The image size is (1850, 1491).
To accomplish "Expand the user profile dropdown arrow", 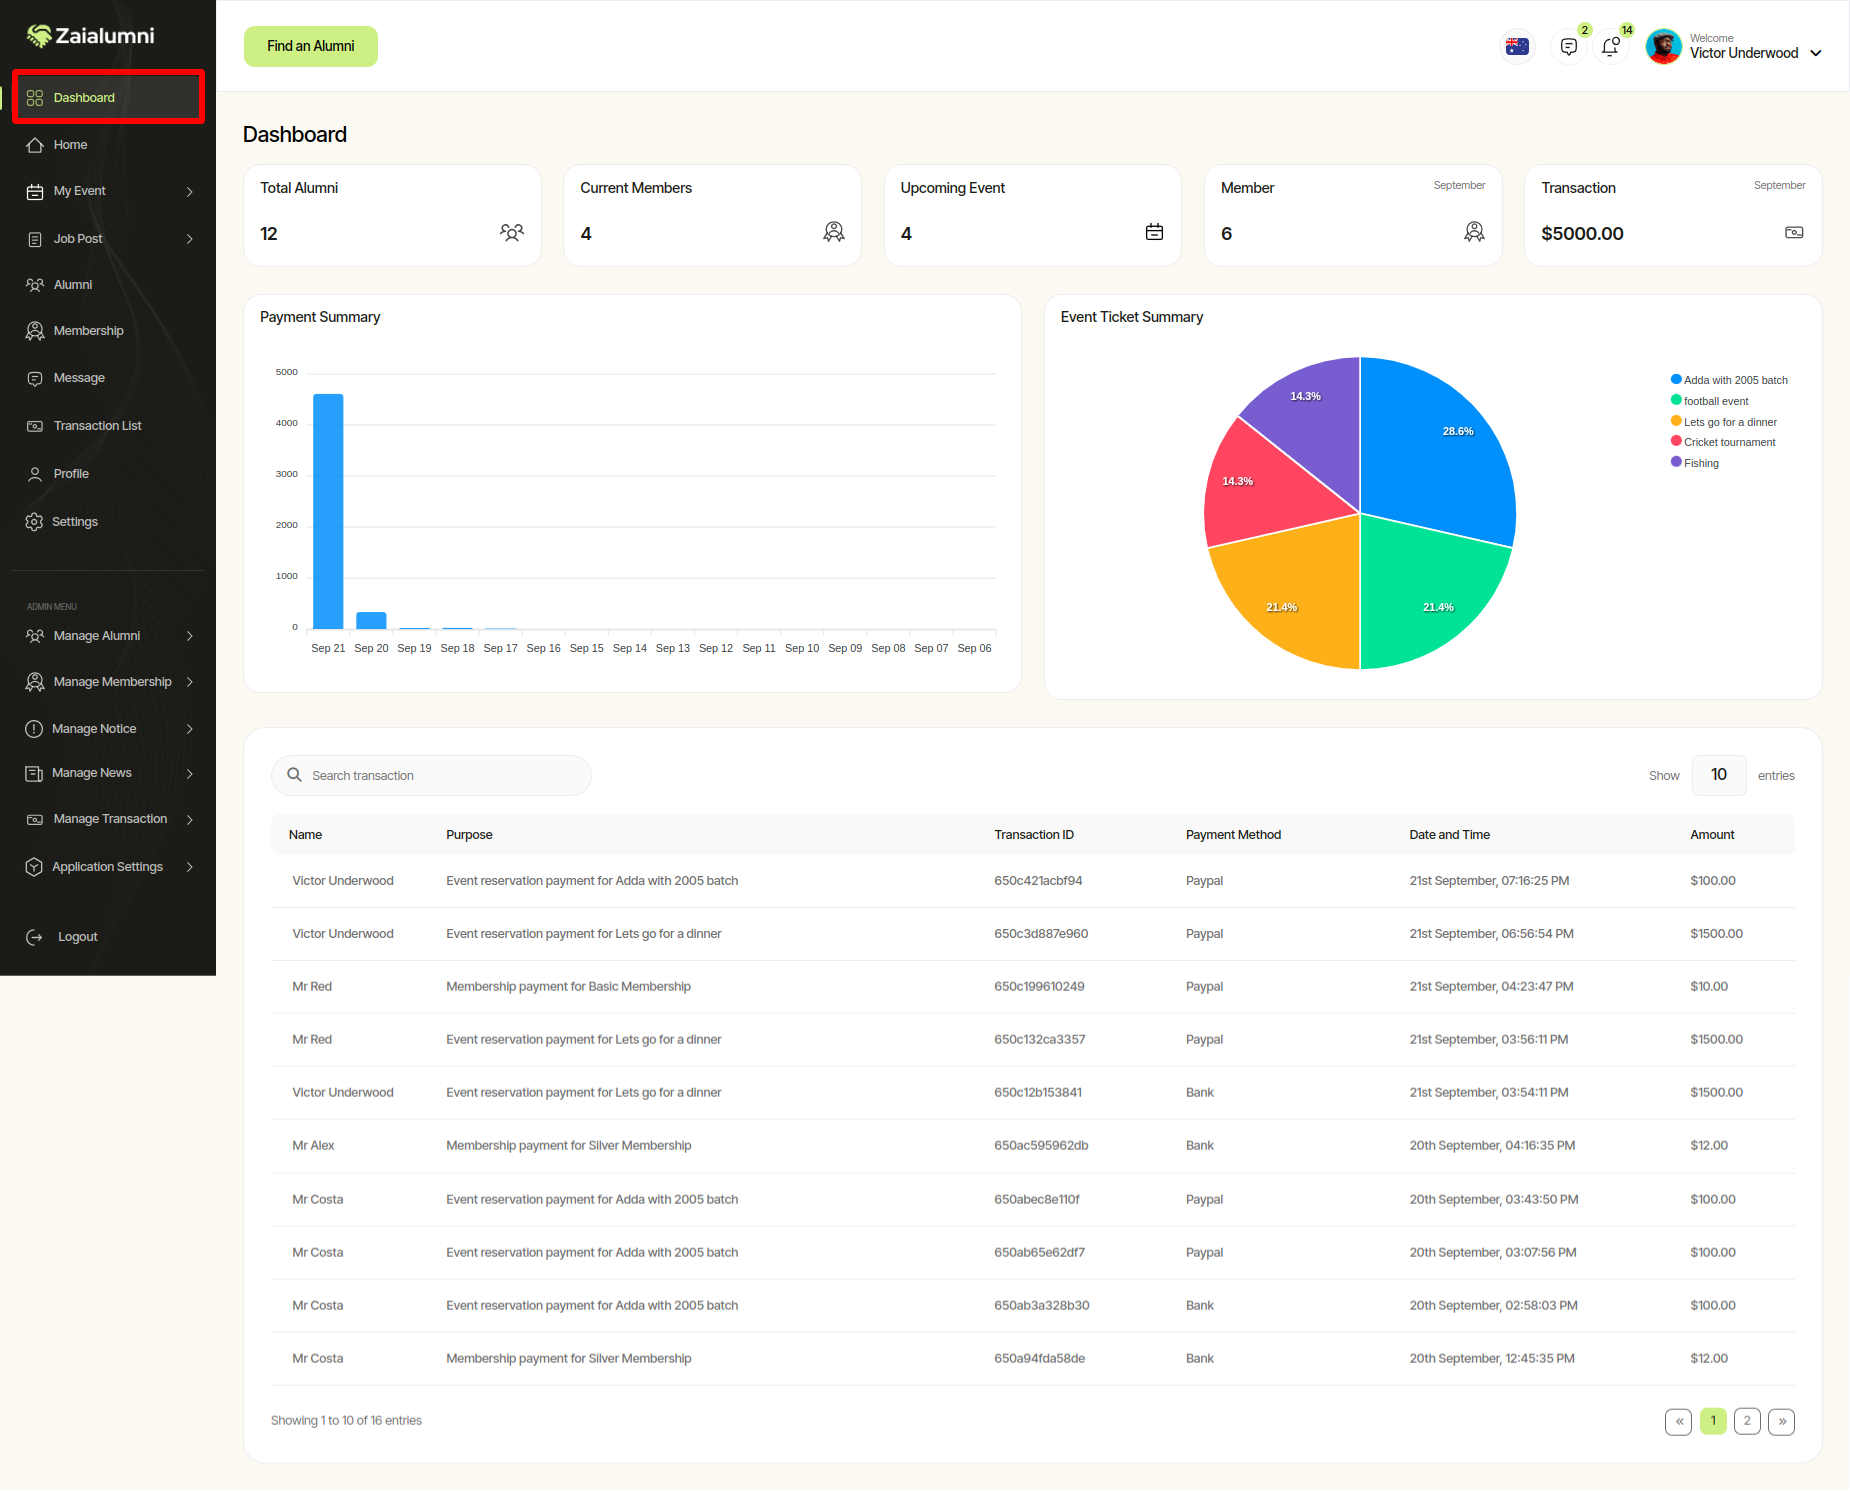I will click(x=1816, y=53).
